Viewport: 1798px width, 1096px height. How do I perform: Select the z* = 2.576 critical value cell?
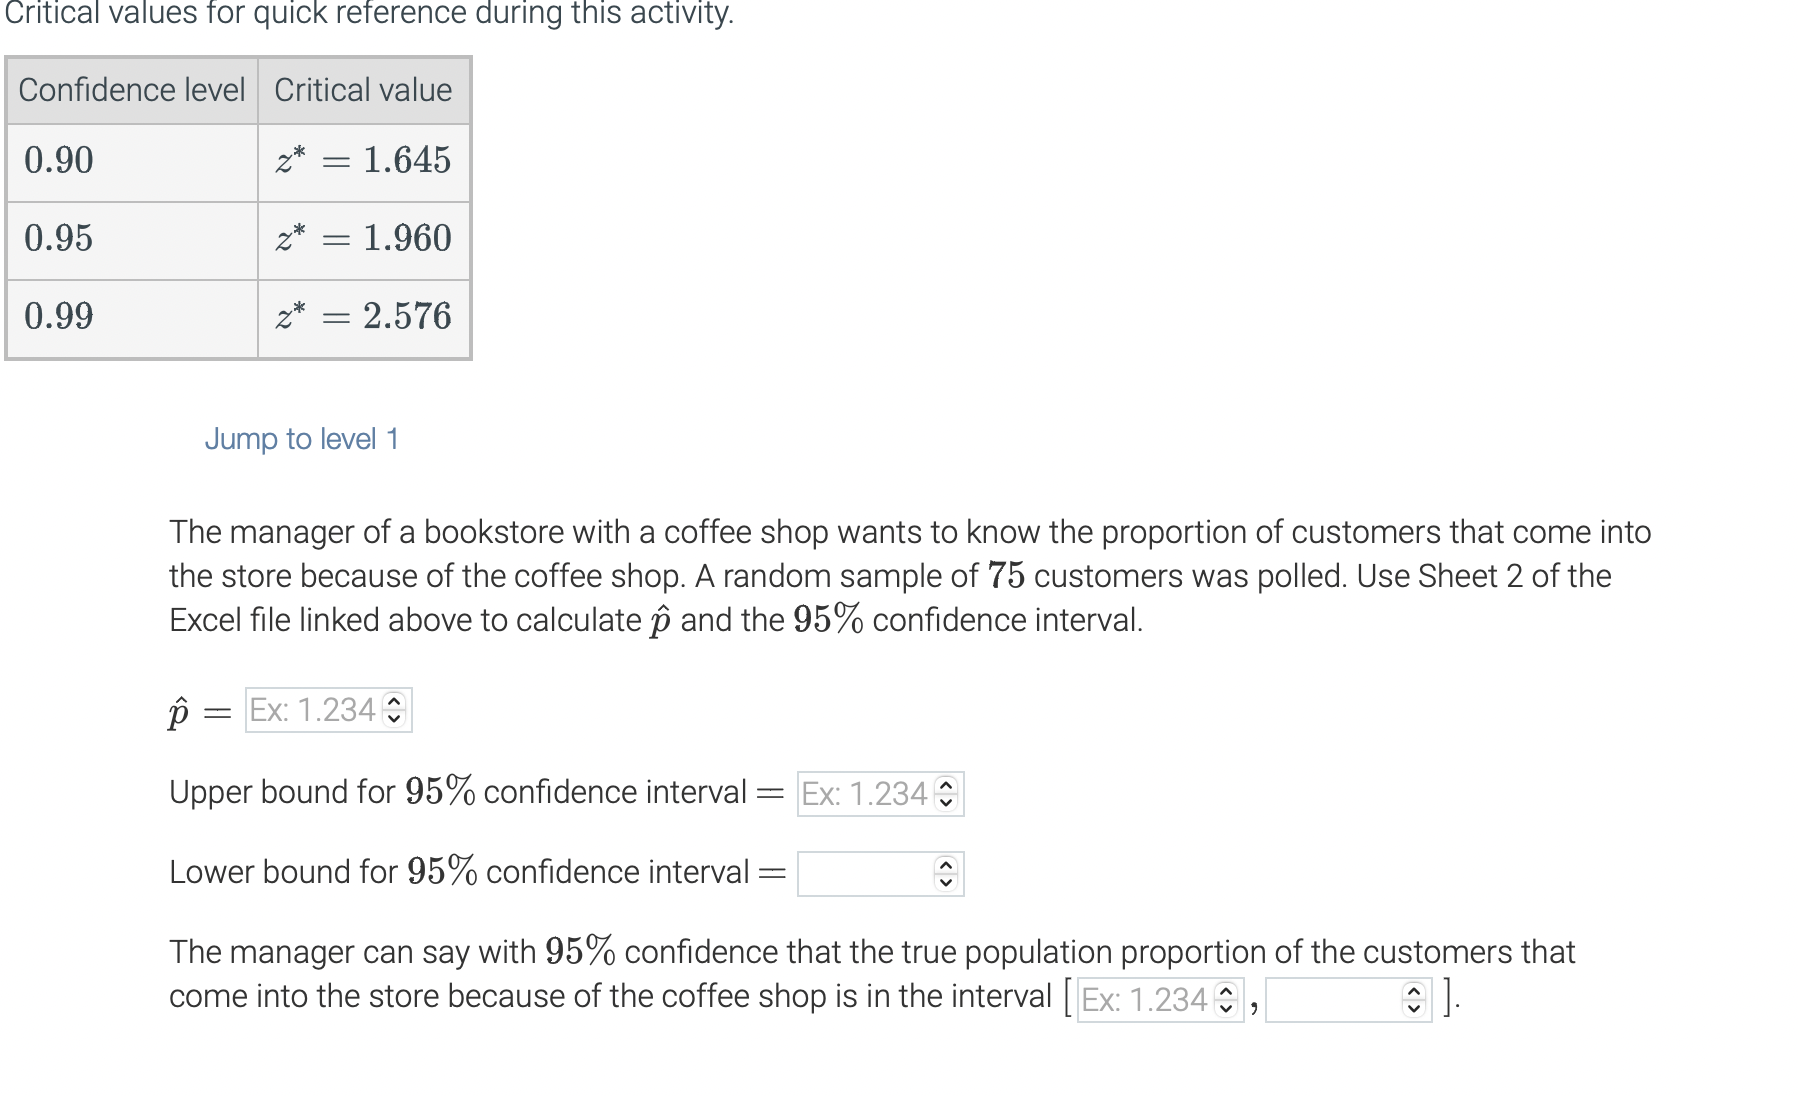(x=363, y=317)
